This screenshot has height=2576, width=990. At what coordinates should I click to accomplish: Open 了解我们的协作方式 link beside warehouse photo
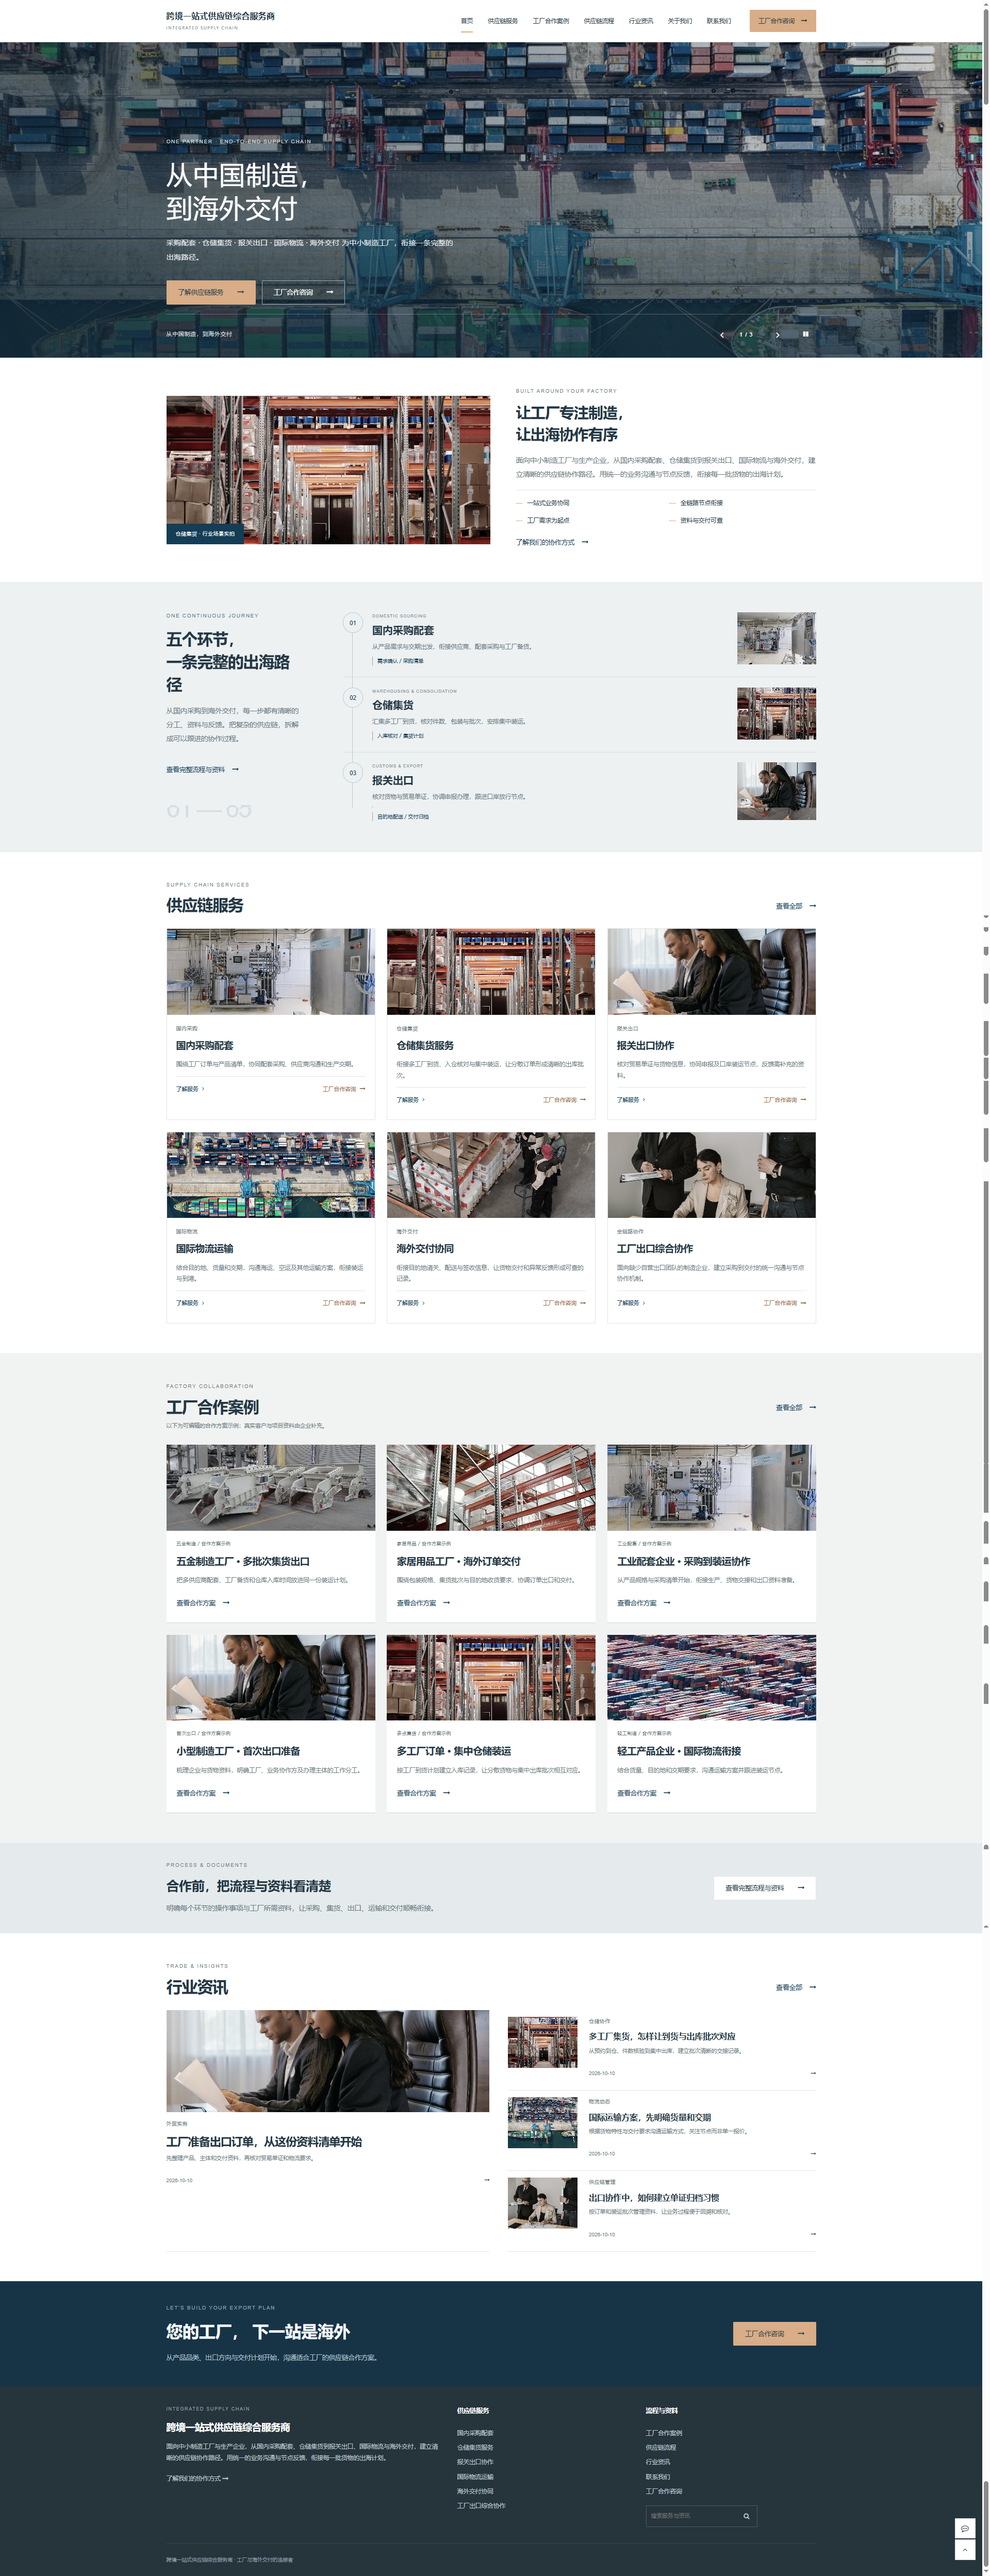click(552, 542)
